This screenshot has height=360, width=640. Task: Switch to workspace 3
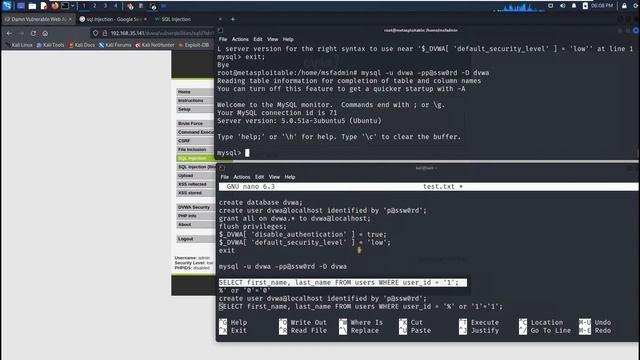105,6
